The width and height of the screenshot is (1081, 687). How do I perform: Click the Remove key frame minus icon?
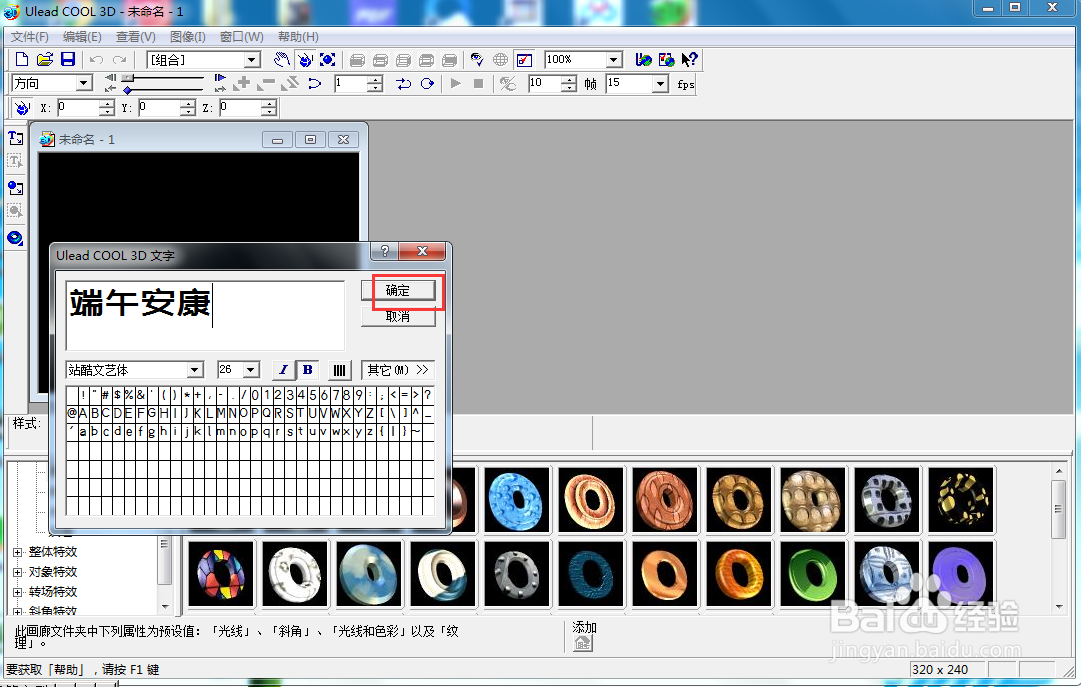tap(265, 83)
